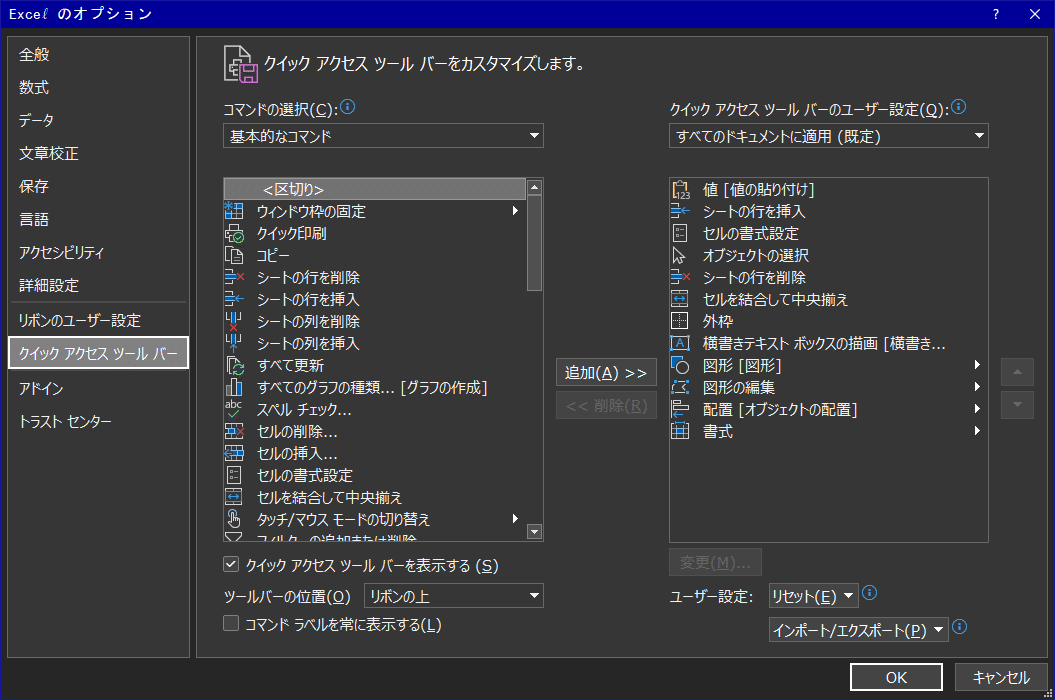Expand the 書式 submenu arrow
The height and width of the screenshot is (700, 1055).
pos(977,431)
